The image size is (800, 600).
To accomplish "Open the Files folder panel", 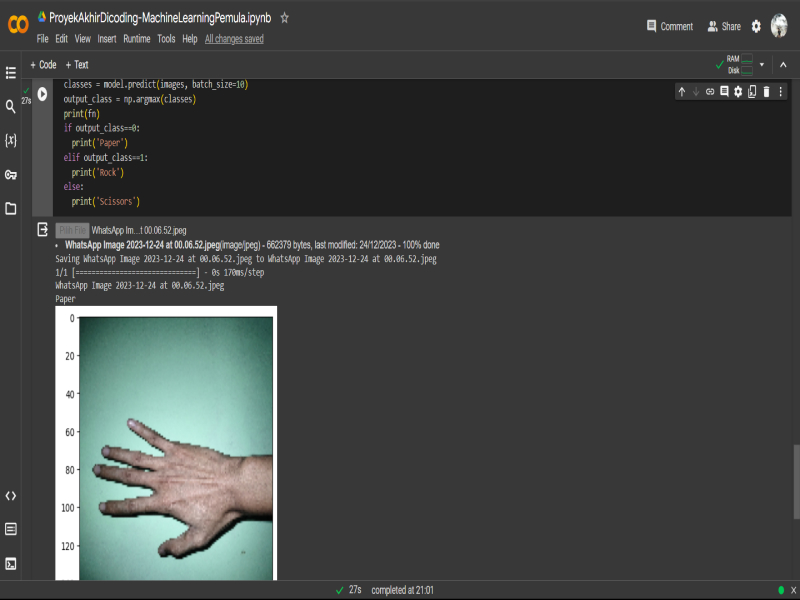I will (11, 208).
